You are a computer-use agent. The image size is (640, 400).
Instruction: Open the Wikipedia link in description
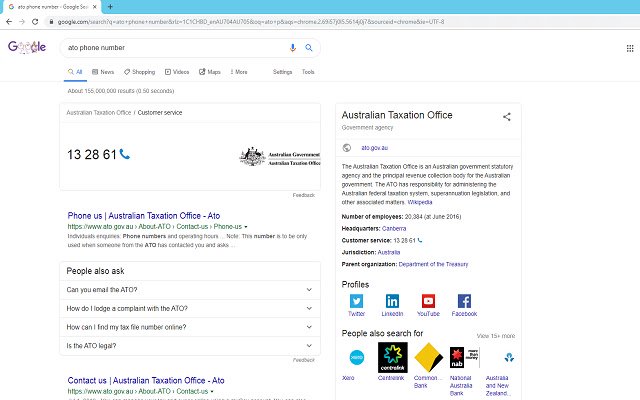pos(420,202)
